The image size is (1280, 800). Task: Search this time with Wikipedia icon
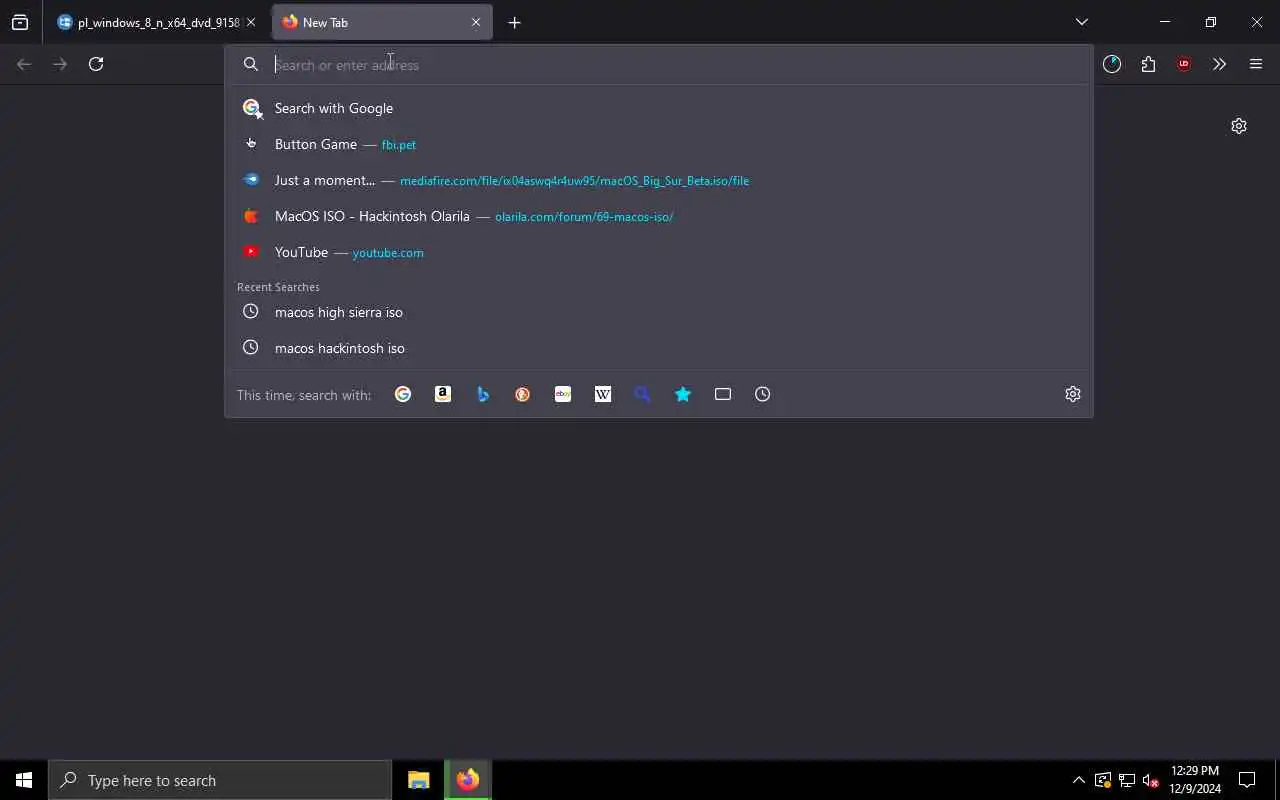(x=603, y=394)
